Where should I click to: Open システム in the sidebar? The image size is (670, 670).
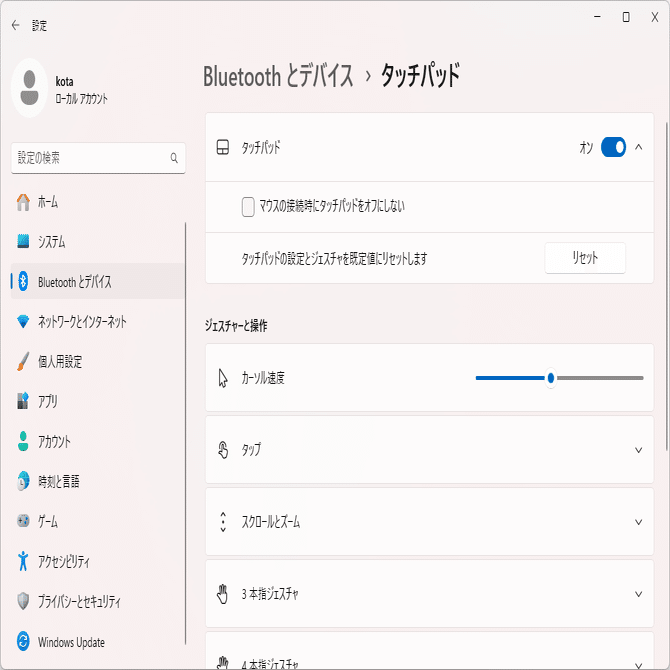click(x=52, y=242)
